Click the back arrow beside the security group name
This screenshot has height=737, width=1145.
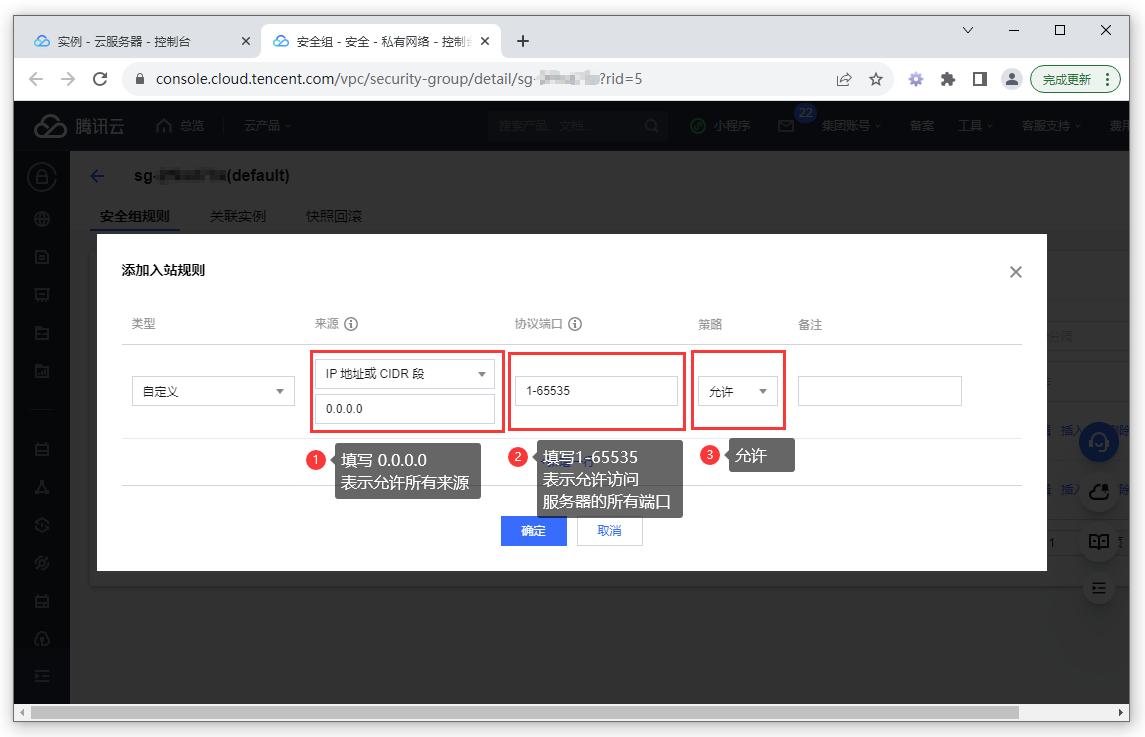pyautogui.click(x=96, y=176)
